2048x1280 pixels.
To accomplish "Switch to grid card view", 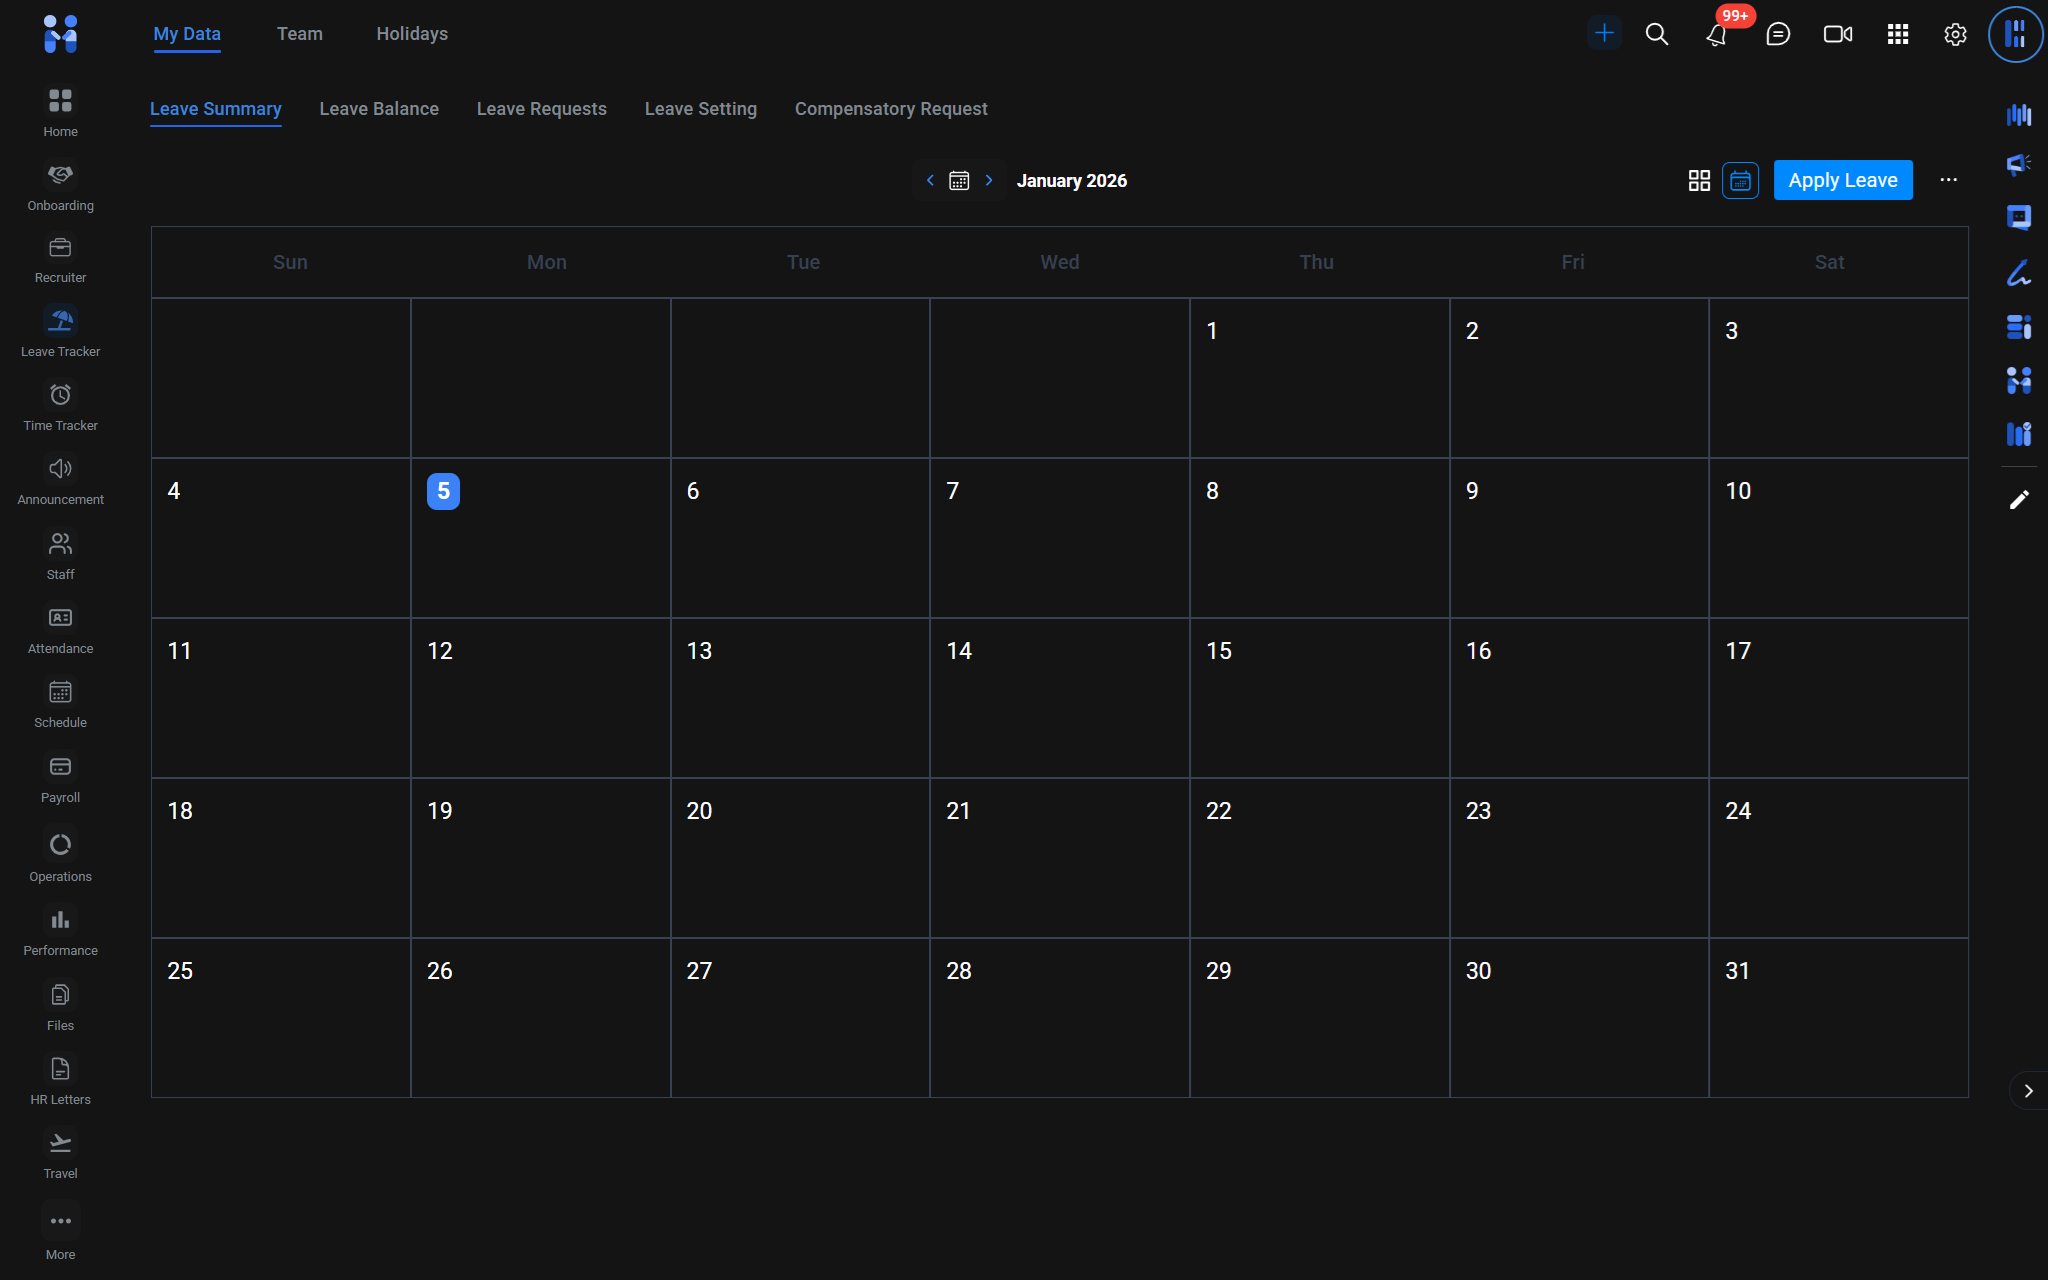I will pos(1699,180).
